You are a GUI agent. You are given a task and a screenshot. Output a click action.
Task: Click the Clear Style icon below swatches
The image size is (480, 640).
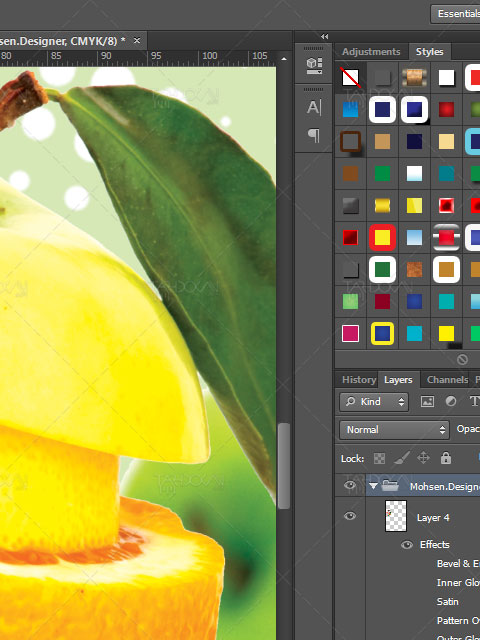tap(462, 359)
